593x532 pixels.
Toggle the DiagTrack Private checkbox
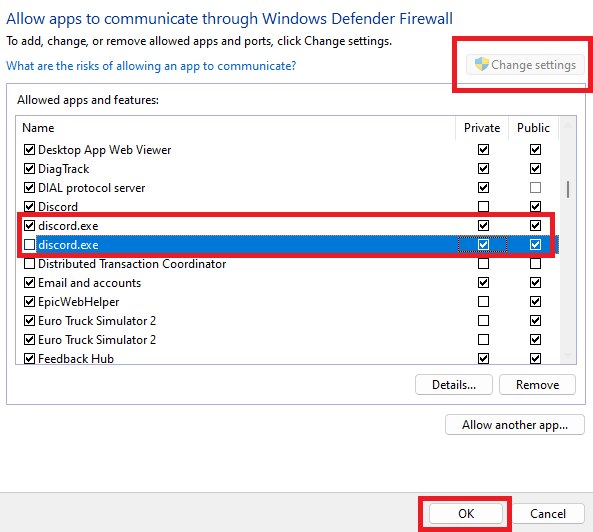pyautogui.click(x=483, y=168)
